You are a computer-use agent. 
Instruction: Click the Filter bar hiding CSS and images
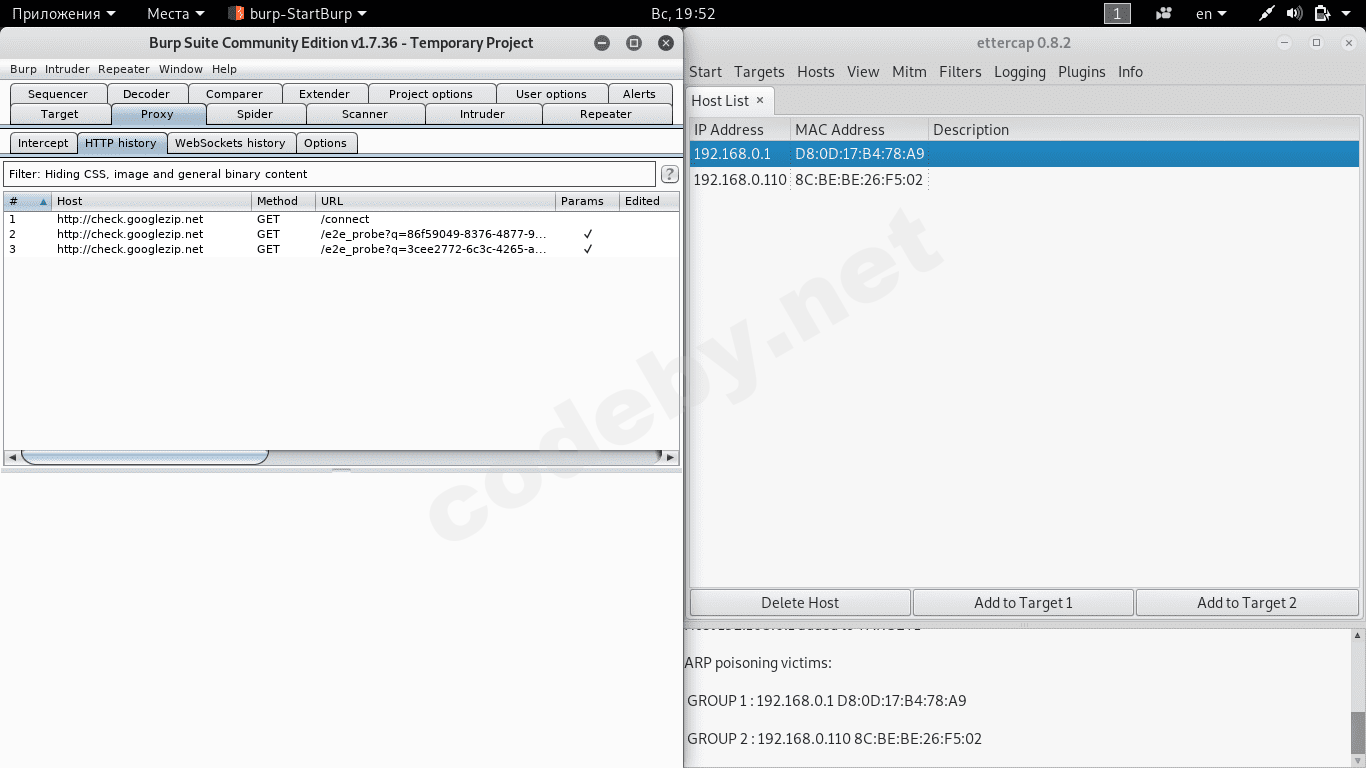tap(330, 174)
